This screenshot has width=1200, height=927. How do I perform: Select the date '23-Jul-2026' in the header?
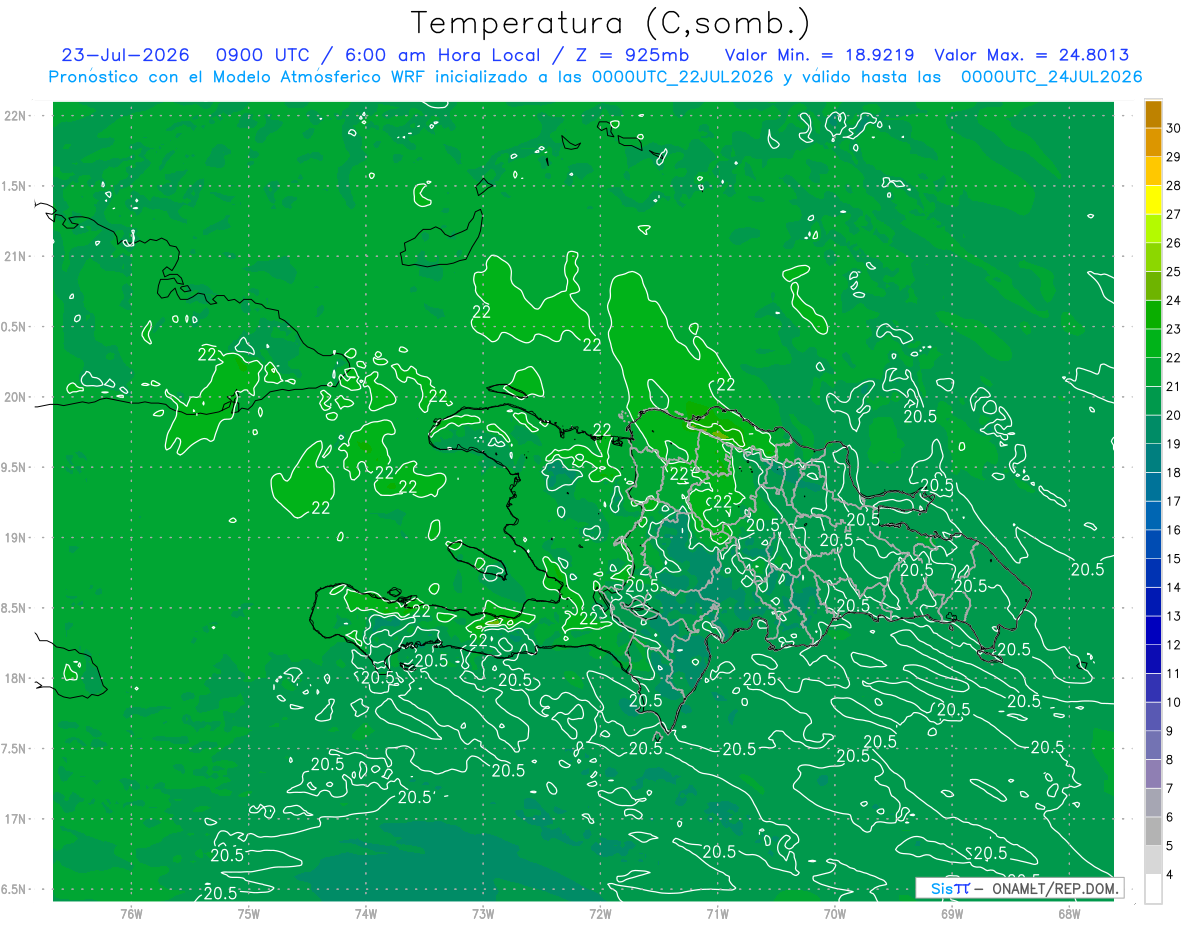click(x=125, y=55)
